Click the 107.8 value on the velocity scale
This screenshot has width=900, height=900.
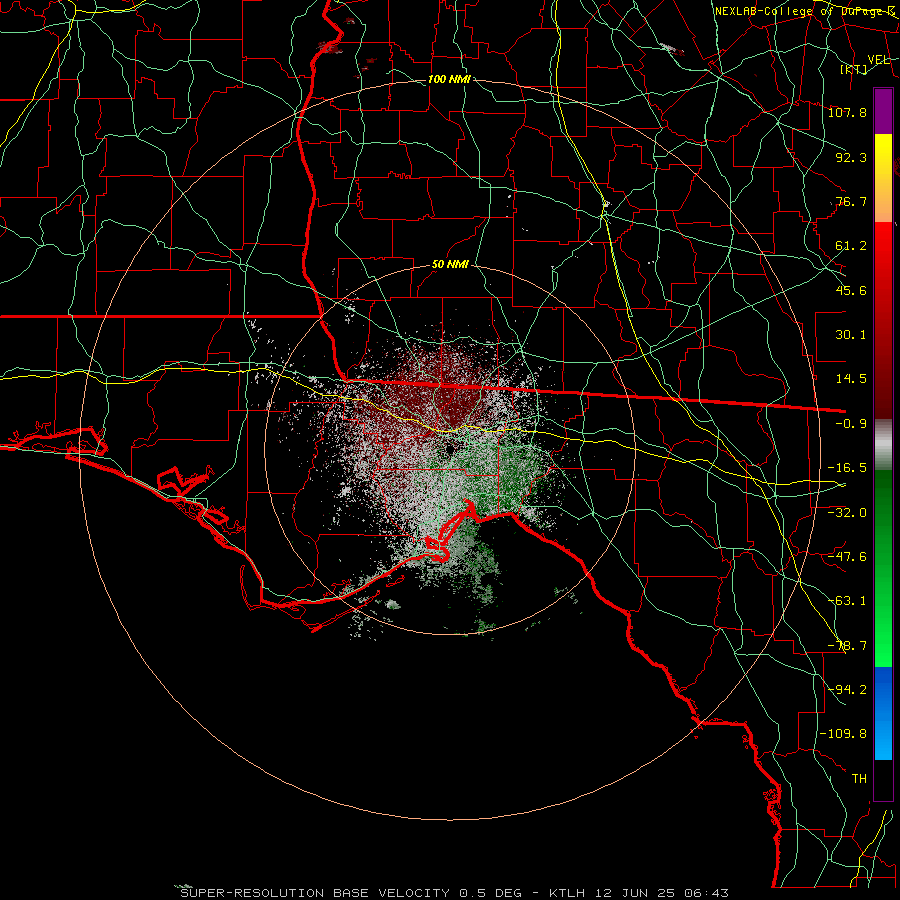pyautogui.click(x=847, y=112)
